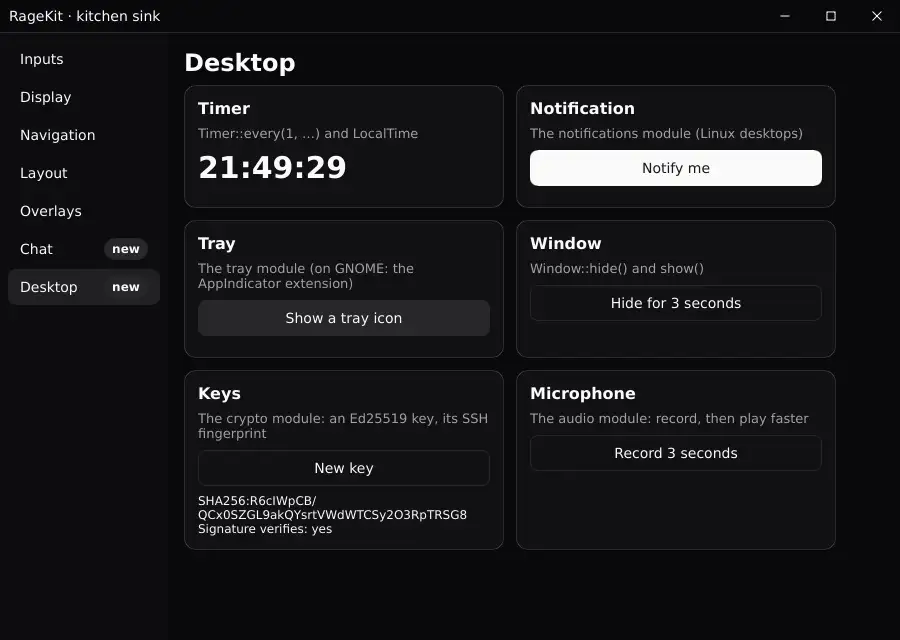Screen dimensions: 900x640
Task: Minimize the RageKit window
Action: click(785, 16)
